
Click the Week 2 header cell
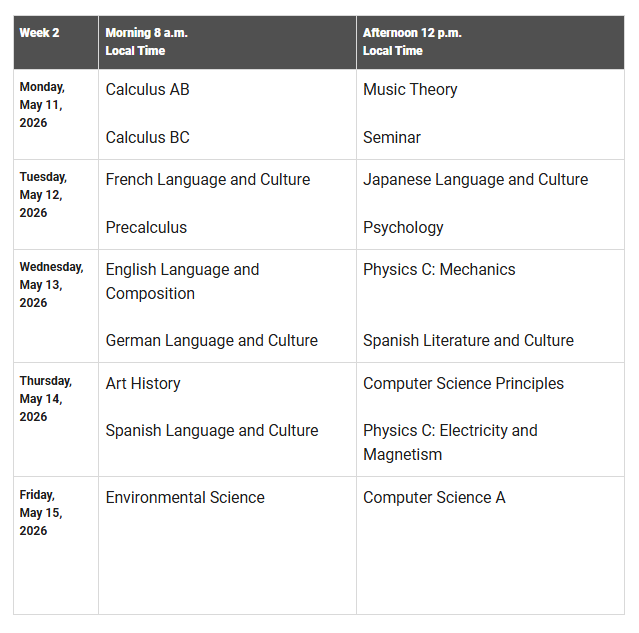(x=39, y=33)
